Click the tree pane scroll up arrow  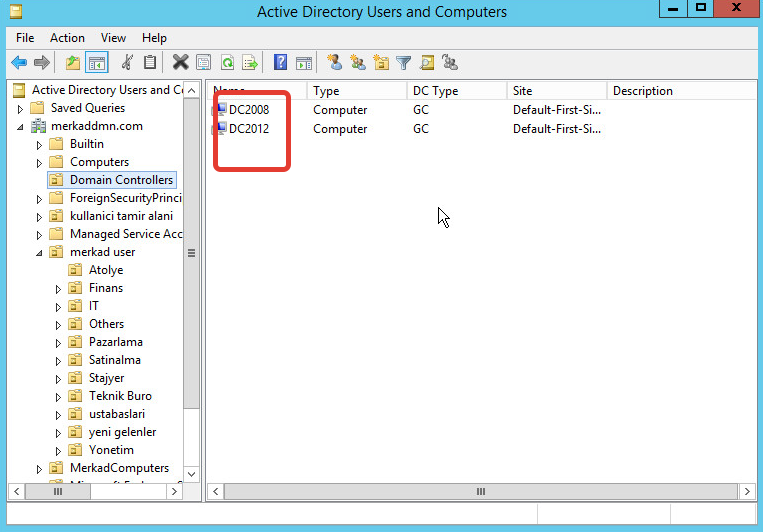192,91
